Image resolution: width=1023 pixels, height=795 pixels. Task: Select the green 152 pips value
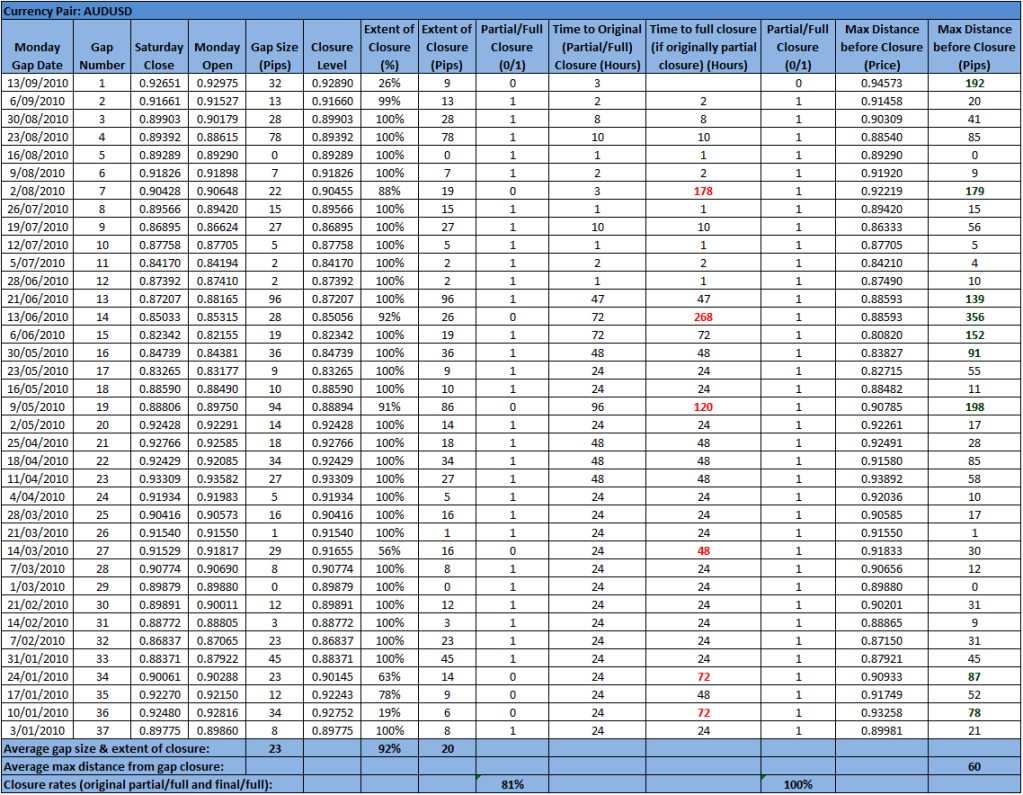tap(974, 335)
